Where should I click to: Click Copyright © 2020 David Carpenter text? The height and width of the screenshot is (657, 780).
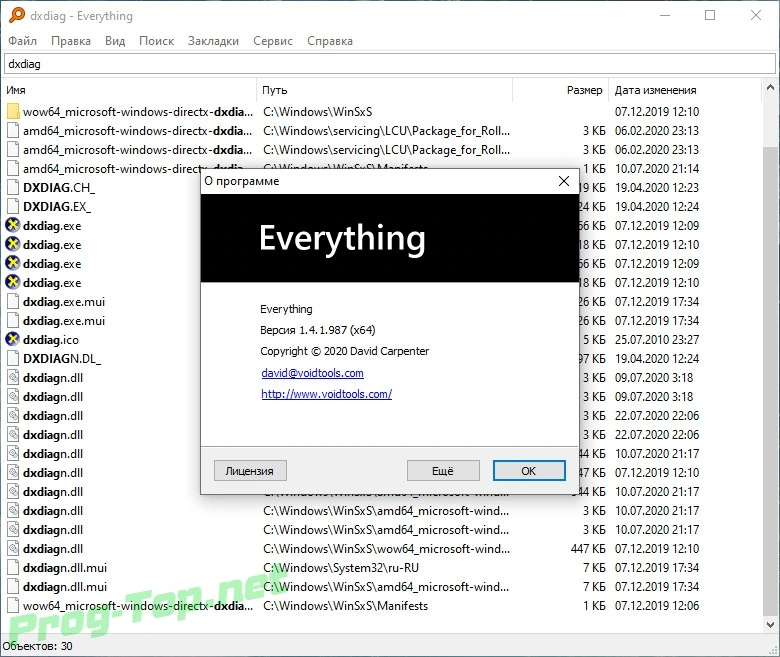click(344, 351)
